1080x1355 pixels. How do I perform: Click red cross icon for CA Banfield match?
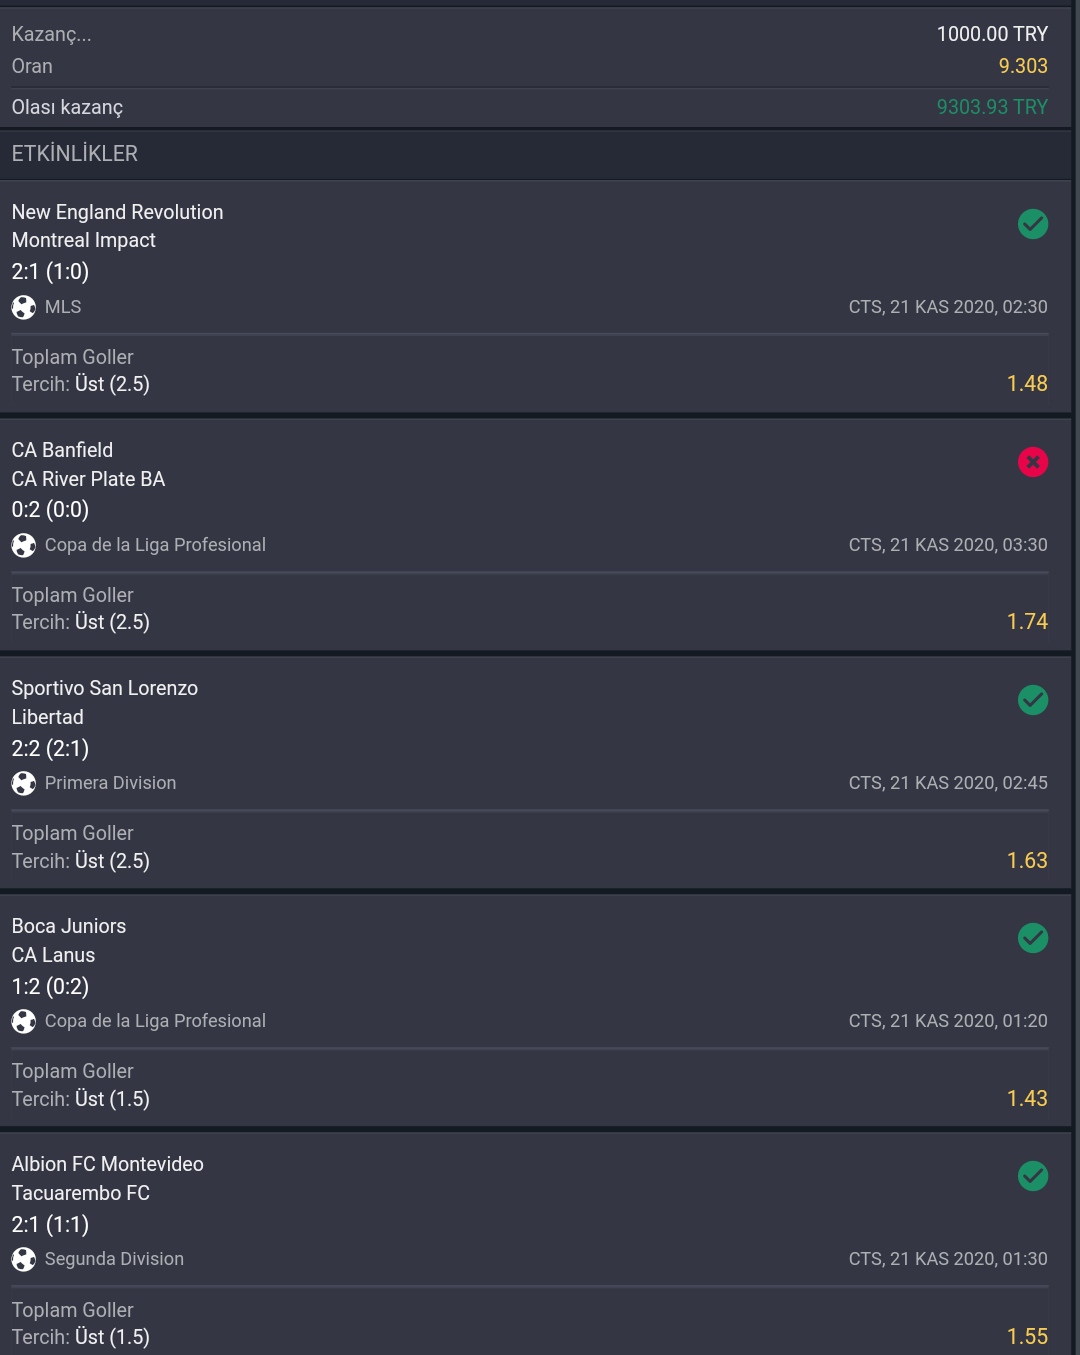tap(1033, 462)
